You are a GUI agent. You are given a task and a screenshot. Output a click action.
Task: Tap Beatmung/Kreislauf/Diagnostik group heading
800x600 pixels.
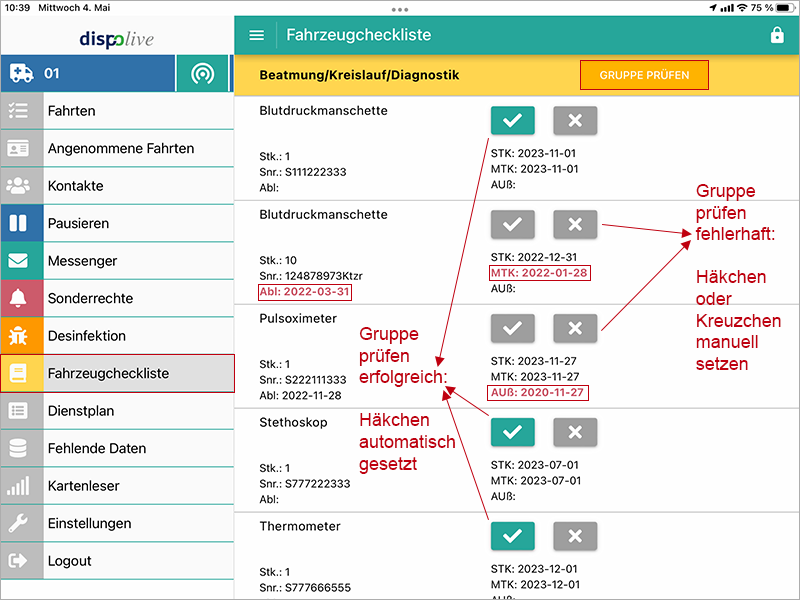(359, 75)
